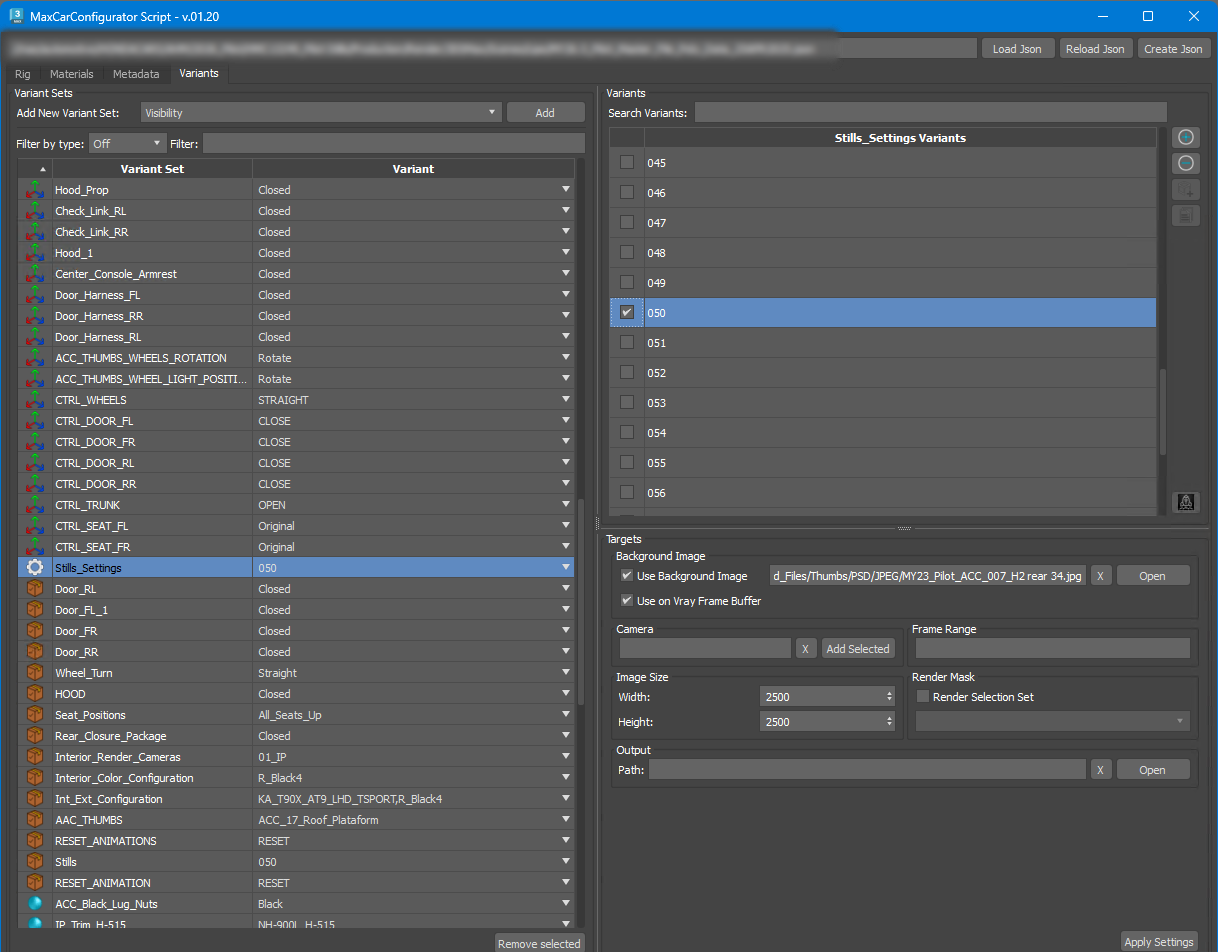This screenshot has height=952, width=1218.
Task: Open the Interior_Color_Configuration variant dropdown
Action: tap(566, 777)
